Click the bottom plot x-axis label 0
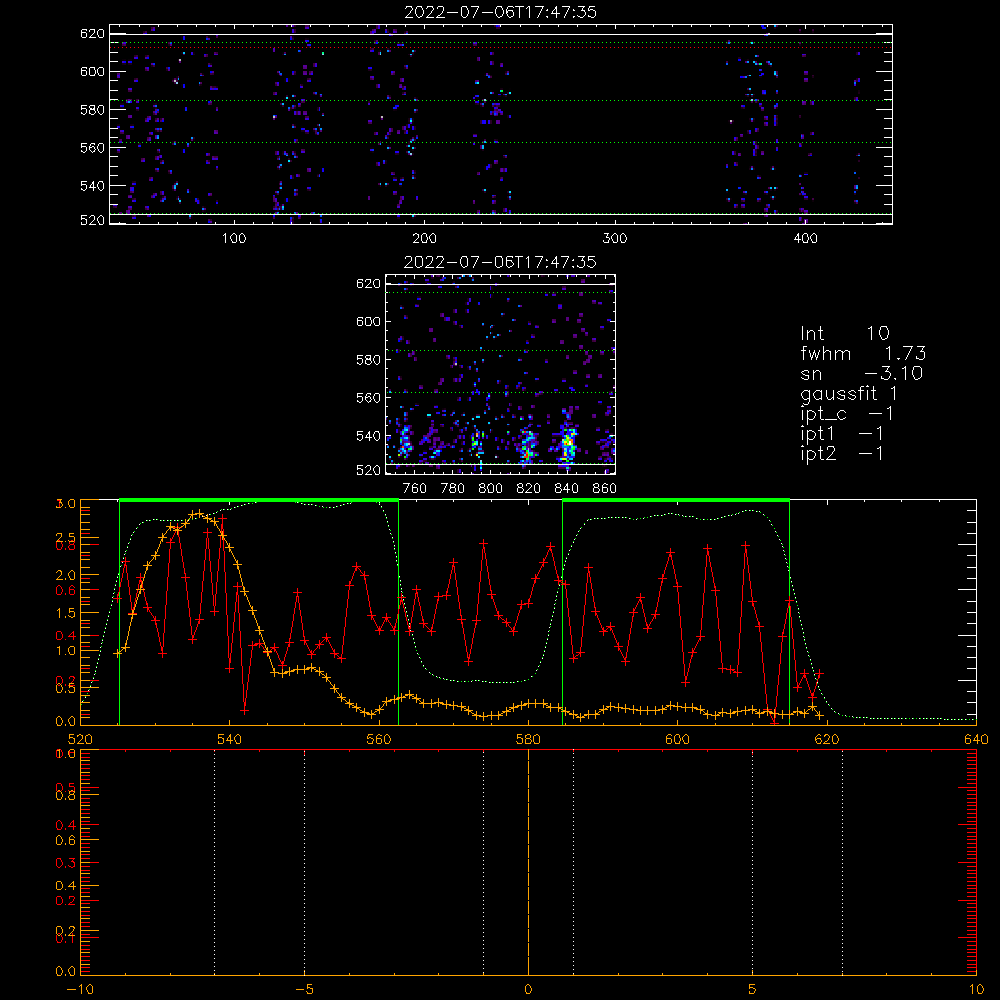Viewport: 1000px width, 1000px height. click(x=528, y=990)
